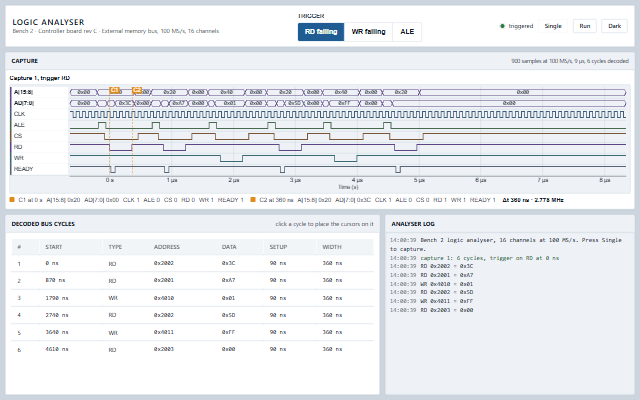Select decoded cycle starting at 870 ns
640x400 pixels.
pyautogui.click(x=192, y=280)
